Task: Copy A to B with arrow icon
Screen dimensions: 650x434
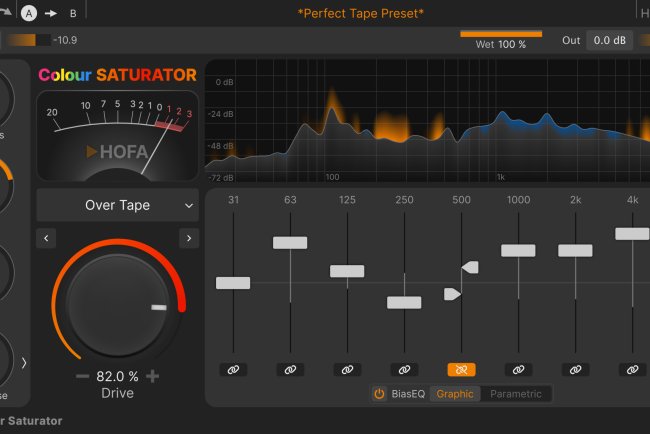Action: tap(51, 14)
